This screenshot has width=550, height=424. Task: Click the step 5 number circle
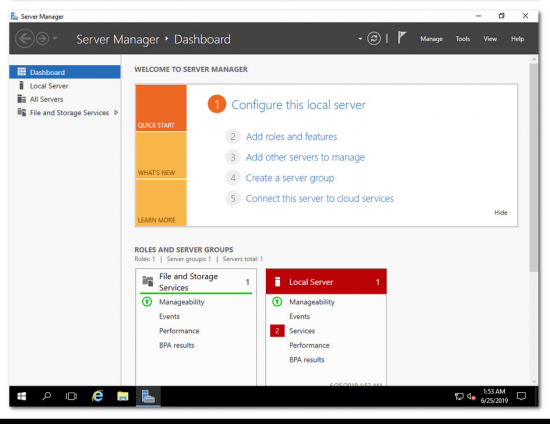(x=233, y=198)
